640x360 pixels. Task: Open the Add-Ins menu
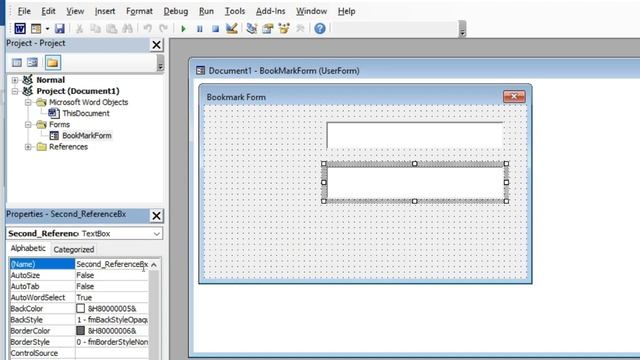271,11
